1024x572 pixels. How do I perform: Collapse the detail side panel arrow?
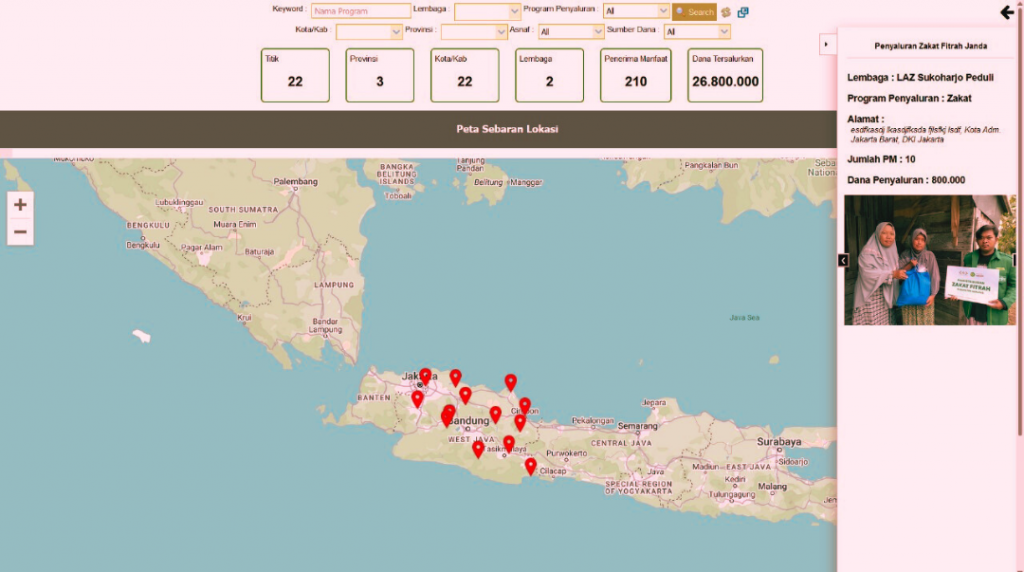(x=825, y=45)
